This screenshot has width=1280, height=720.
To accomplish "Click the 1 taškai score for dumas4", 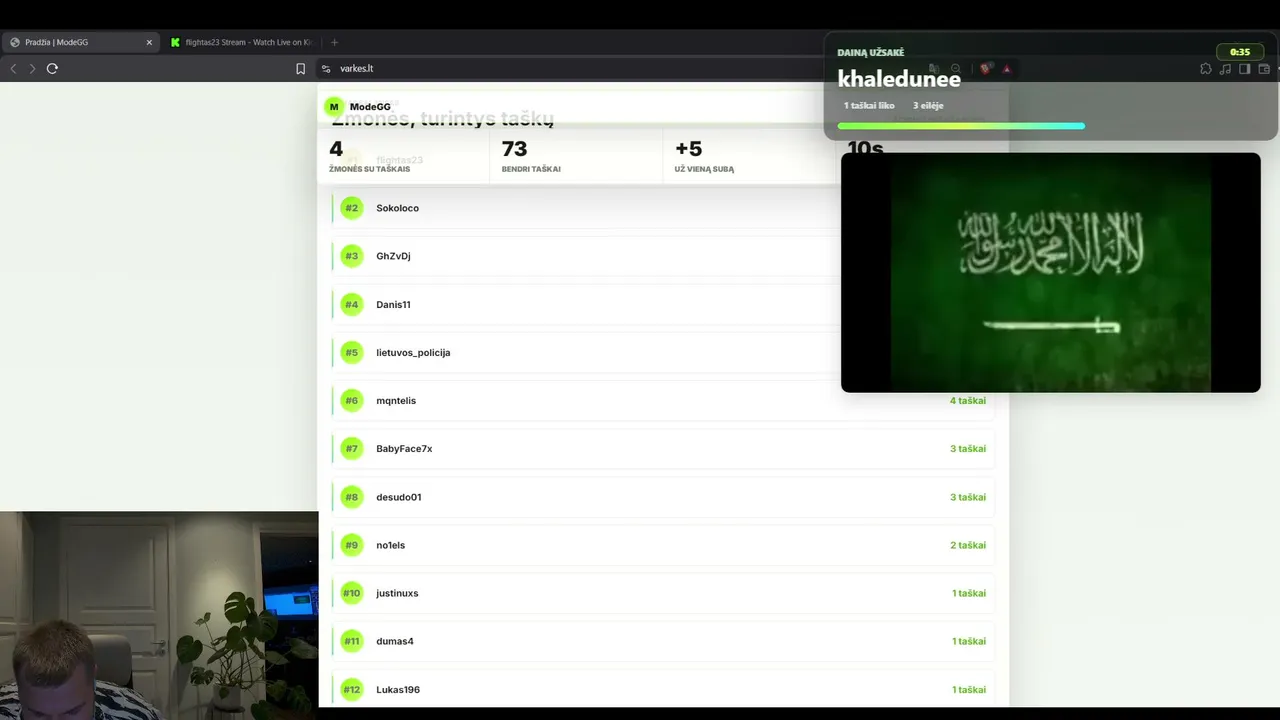I will click(969, 641).
